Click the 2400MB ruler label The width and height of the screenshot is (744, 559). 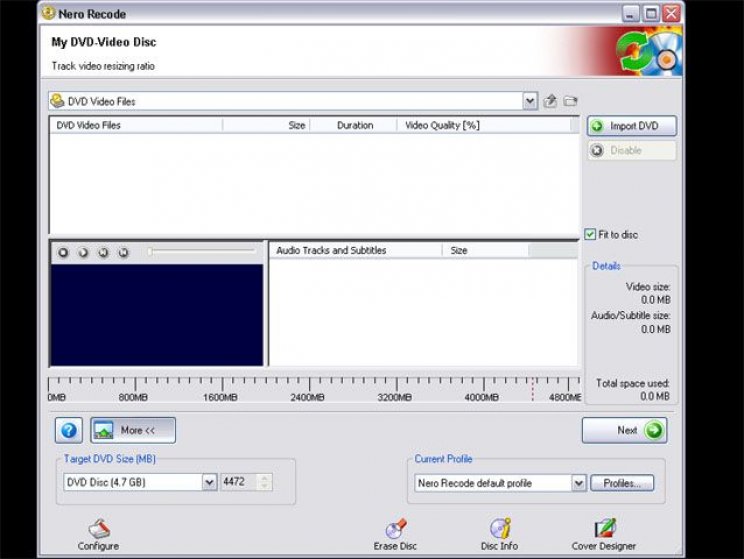(x=307, y=397)
